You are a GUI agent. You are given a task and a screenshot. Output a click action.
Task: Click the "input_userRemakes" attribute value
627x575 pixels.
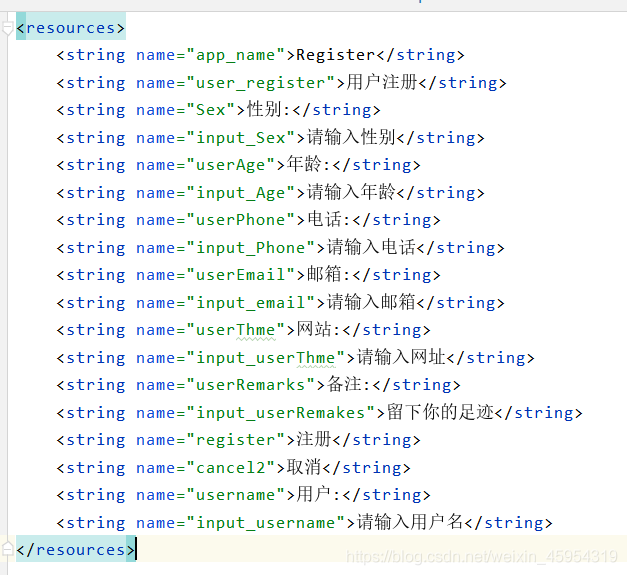pyautogui.click(x=280, y=413)
